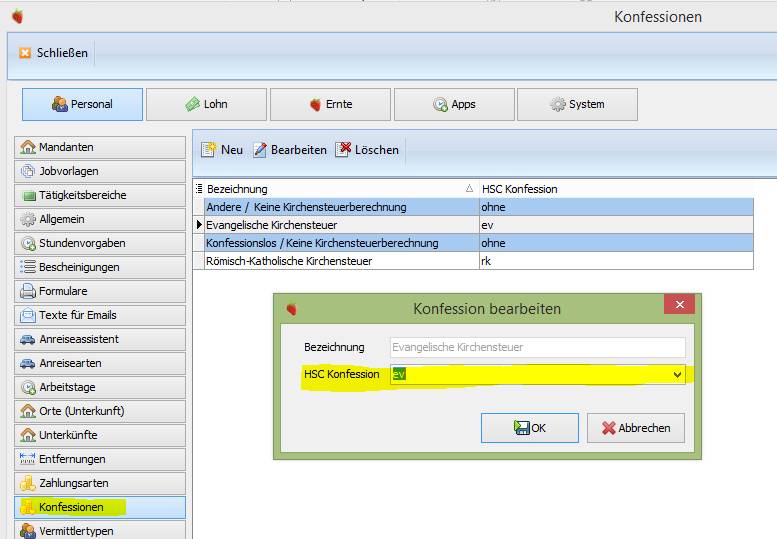Viewport: 777px width, 539px height.
Task: Open the System tab
Action: tap(577, 105)
